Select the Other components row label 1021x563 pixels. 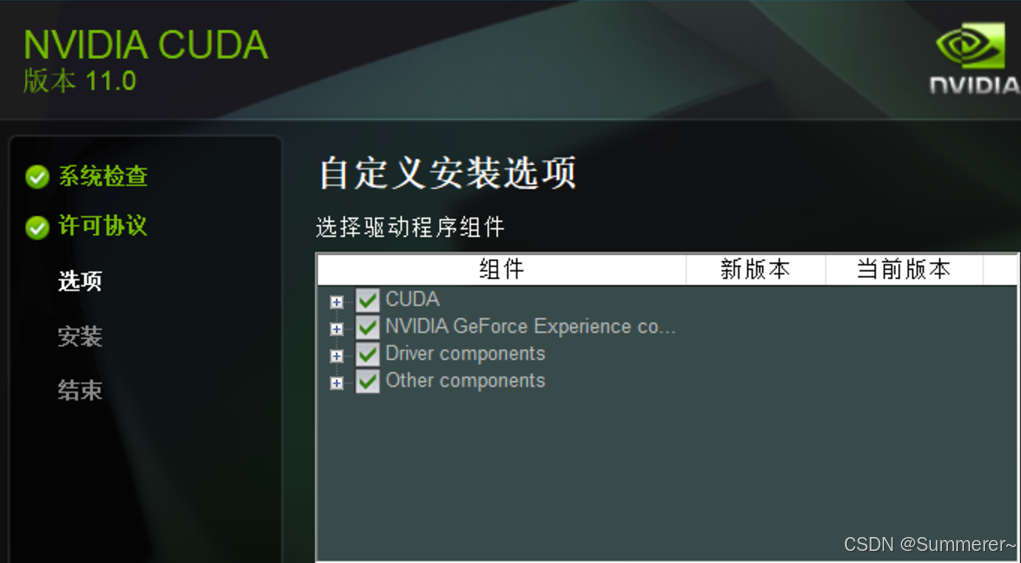coord(465,380)
